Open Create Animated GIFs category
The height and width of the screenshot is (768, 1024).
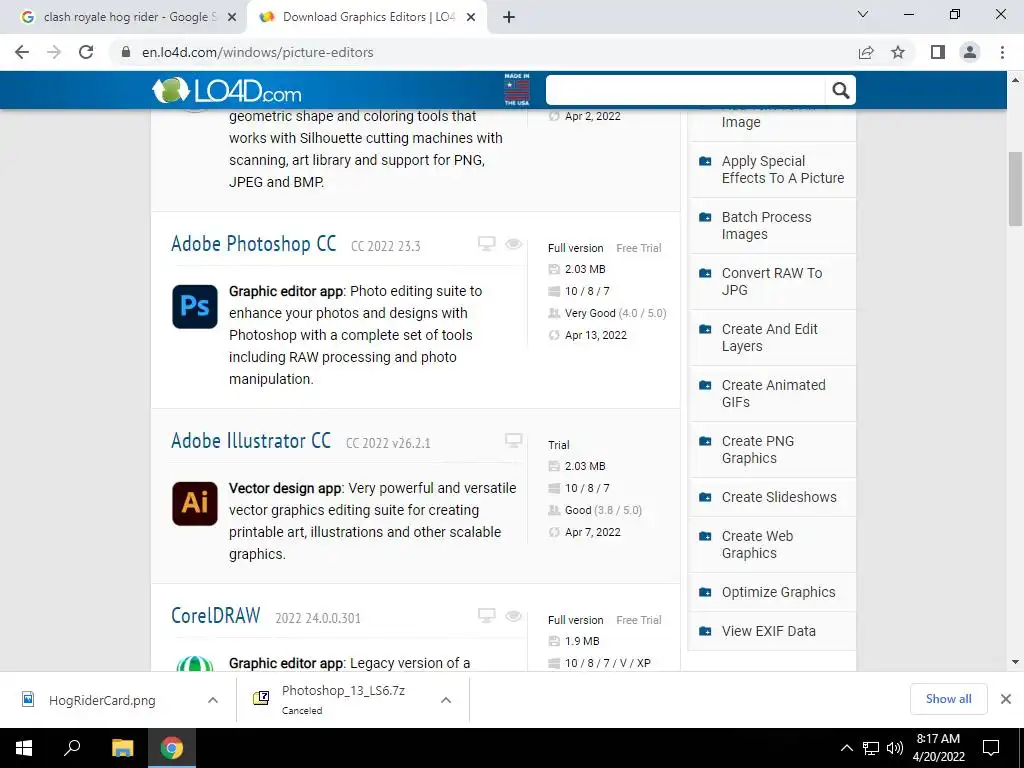pos(773,394)
